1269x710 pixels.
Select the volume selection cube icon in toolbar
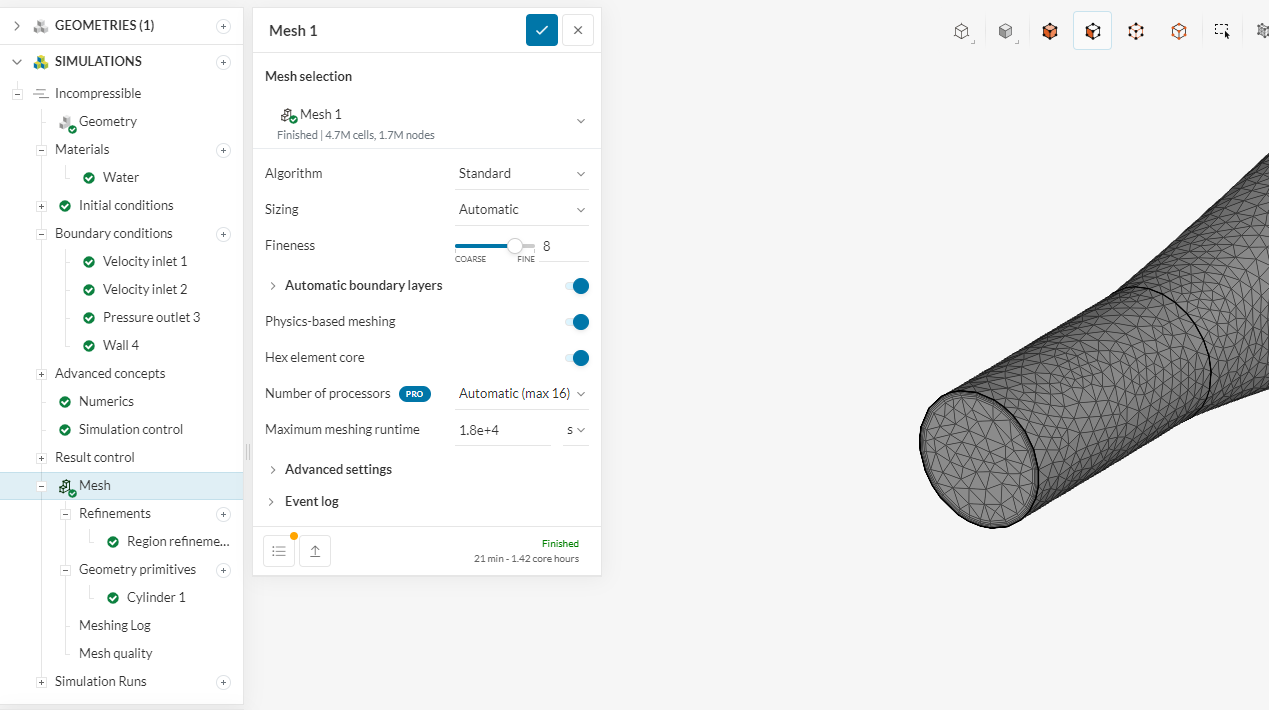1049,30
